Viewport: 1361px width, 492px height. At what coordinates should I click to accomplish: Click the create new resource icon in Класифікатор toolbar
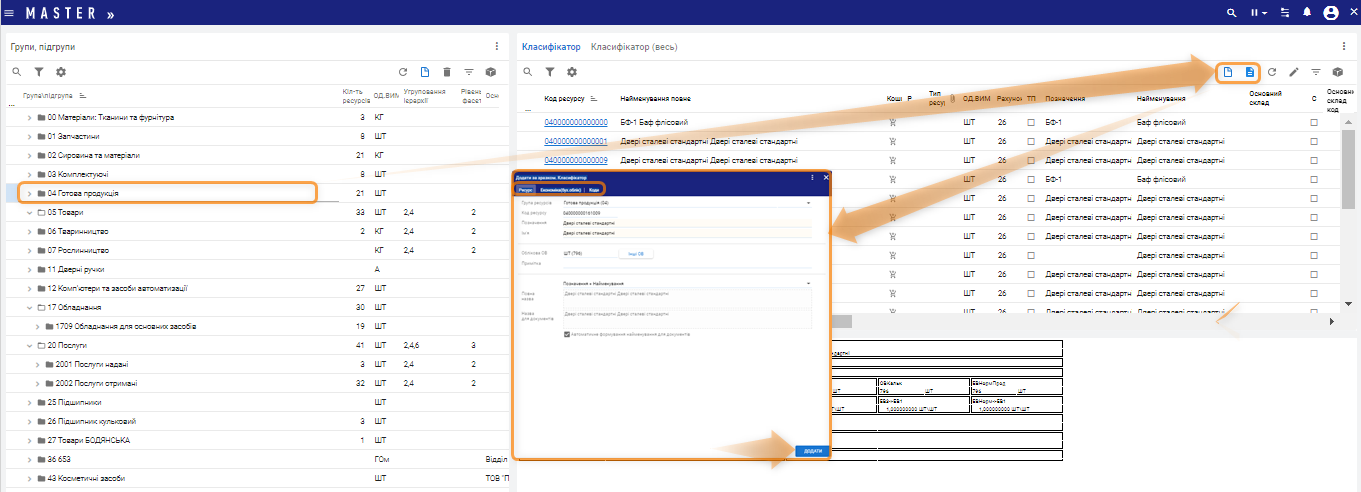pos(1228,72)
